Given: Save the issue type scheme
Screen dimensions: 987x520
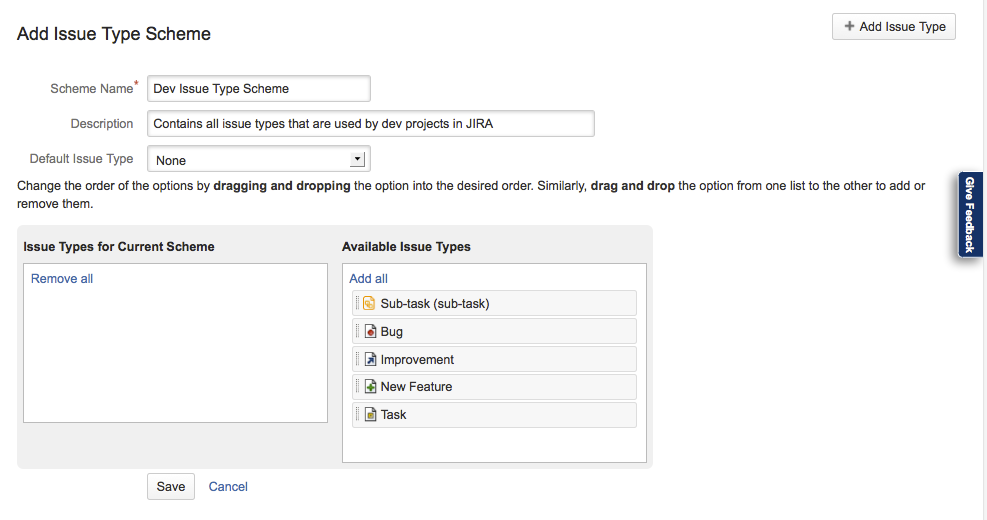Looking at the screenshot, I should [170, 487].
